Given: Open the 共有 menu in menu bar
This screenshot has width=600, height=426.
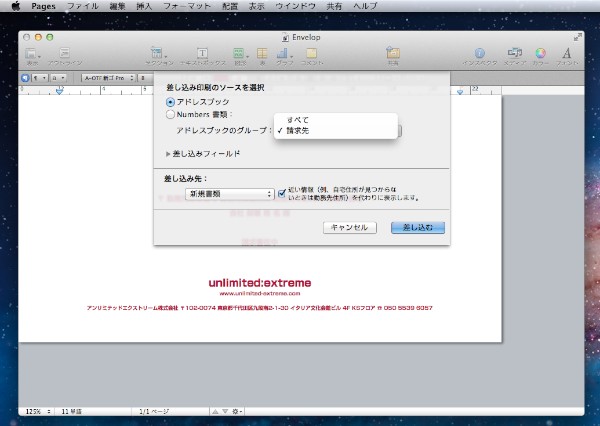Looking at the screenshot, I should coord(334,6).
